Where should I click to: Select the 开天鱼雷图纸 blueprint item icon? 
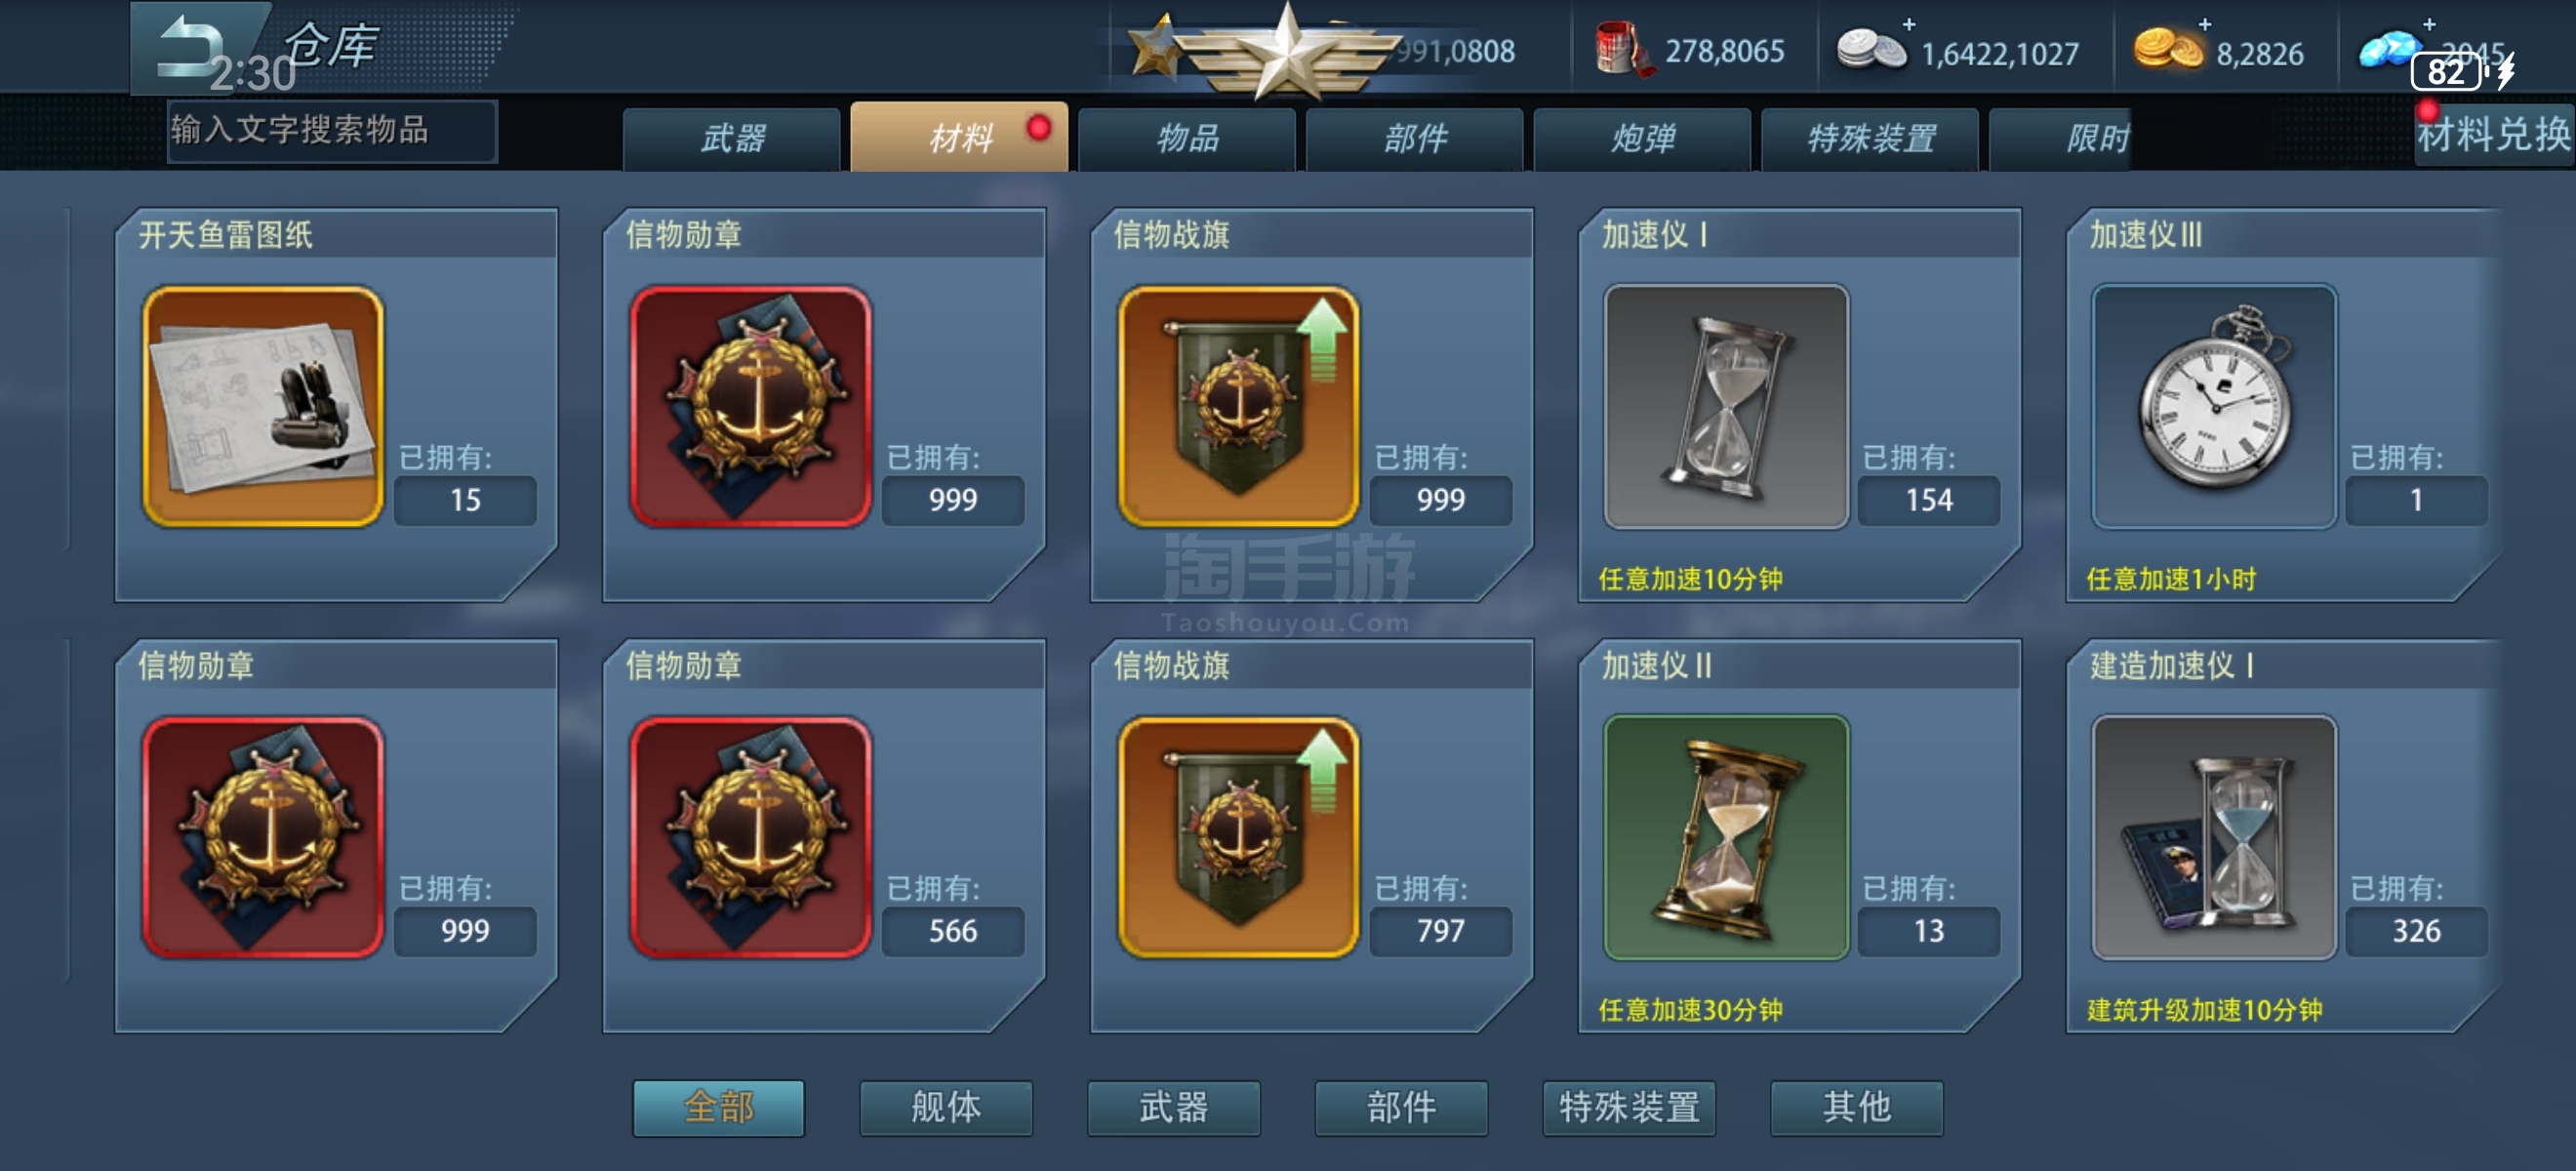[263, 406]
